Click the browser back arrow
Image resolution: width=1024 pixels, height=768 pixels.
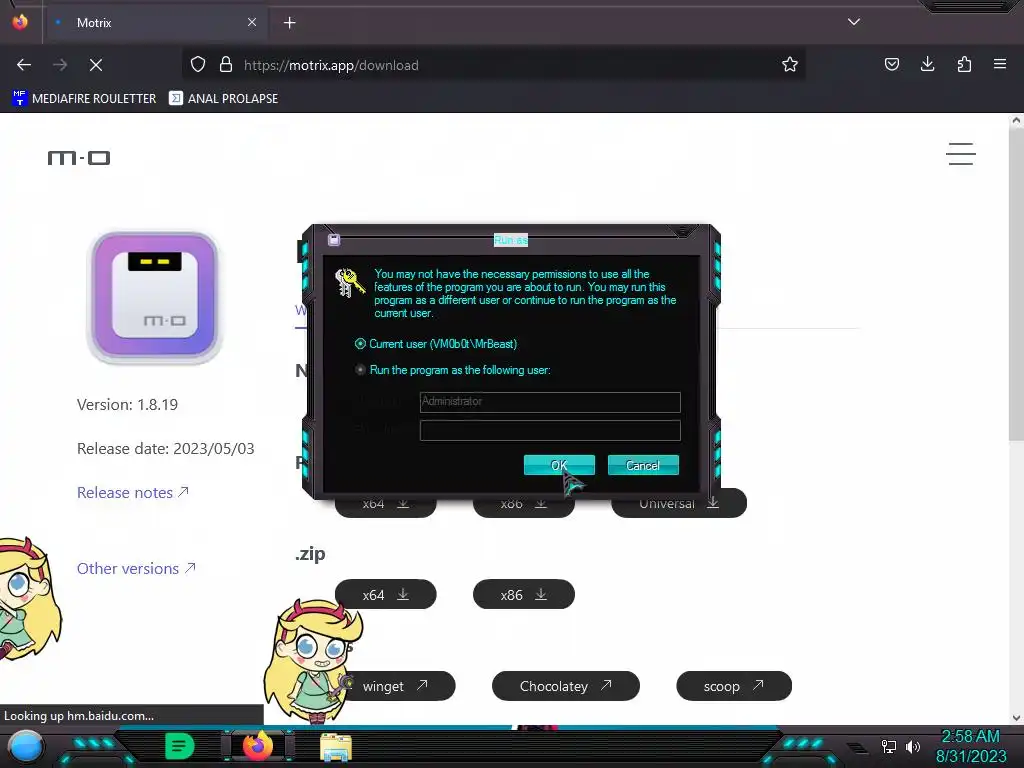click(x=24, y=65)
